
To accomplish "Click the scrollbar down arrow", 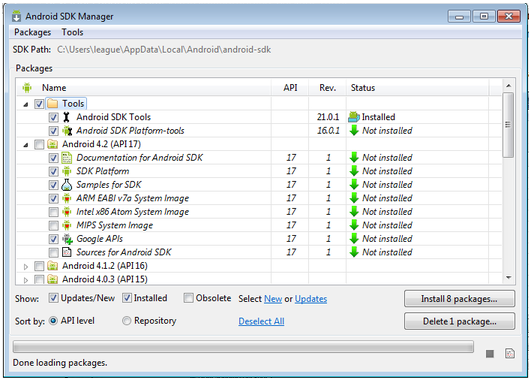I will [x=508, y=277].
